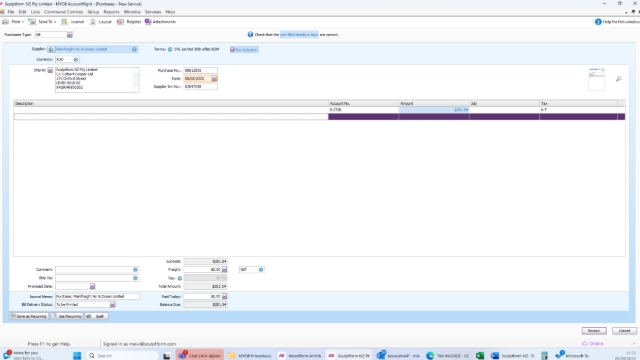Open the Setup menu
640x360 pixels.
[x=93, y=12]
